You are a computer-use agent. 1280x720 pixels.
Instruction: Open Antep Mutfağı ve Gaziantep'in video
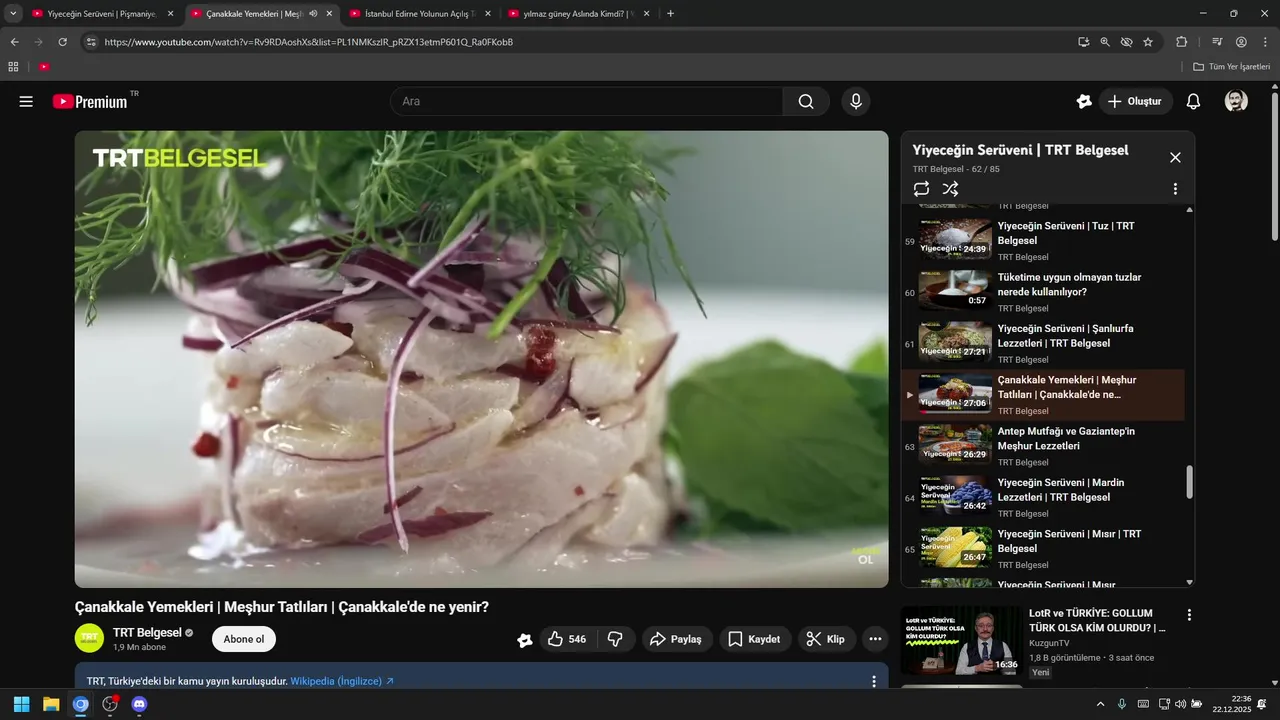click(1043, 446)
